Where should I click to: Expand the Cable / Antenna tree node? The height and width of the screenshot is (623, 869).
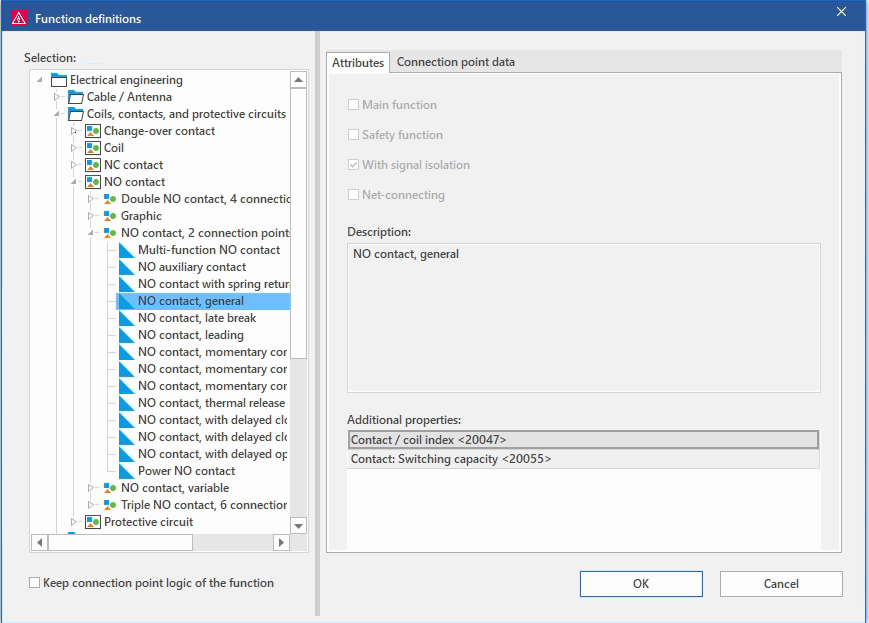[x=57, y=97]
